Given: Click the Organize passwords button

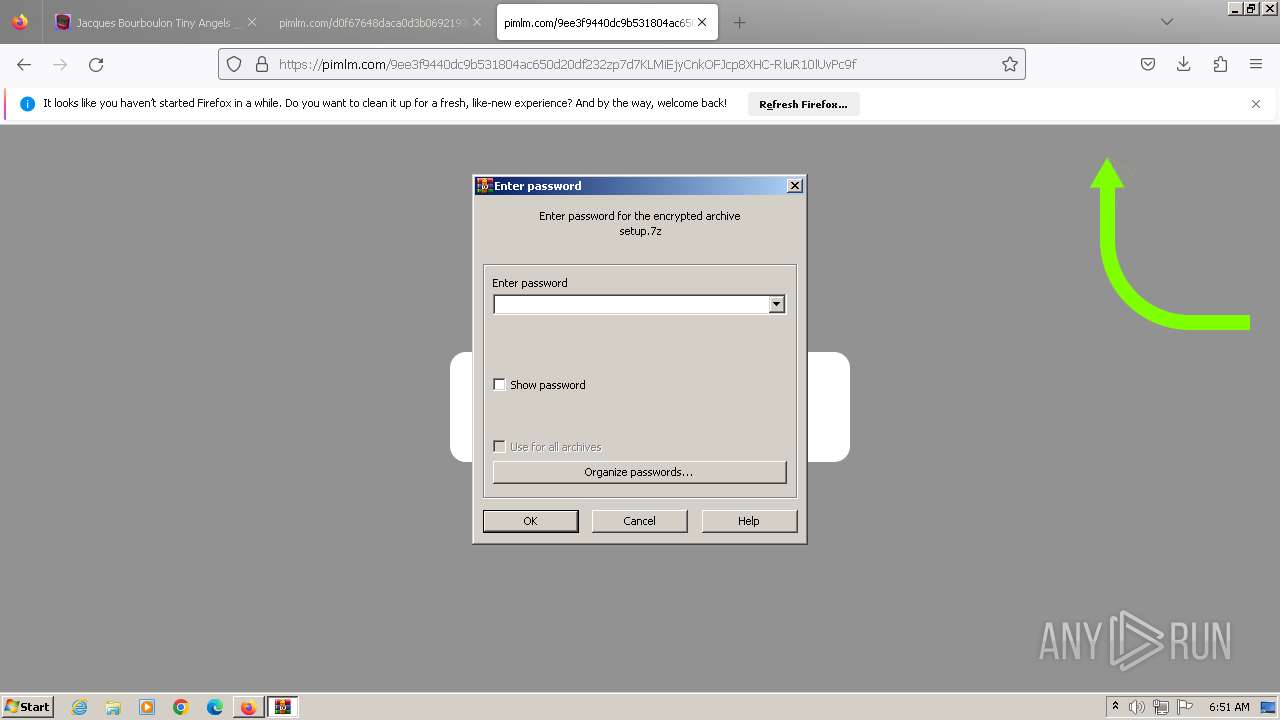Looking at the screenshot, I should pos(639,472).
